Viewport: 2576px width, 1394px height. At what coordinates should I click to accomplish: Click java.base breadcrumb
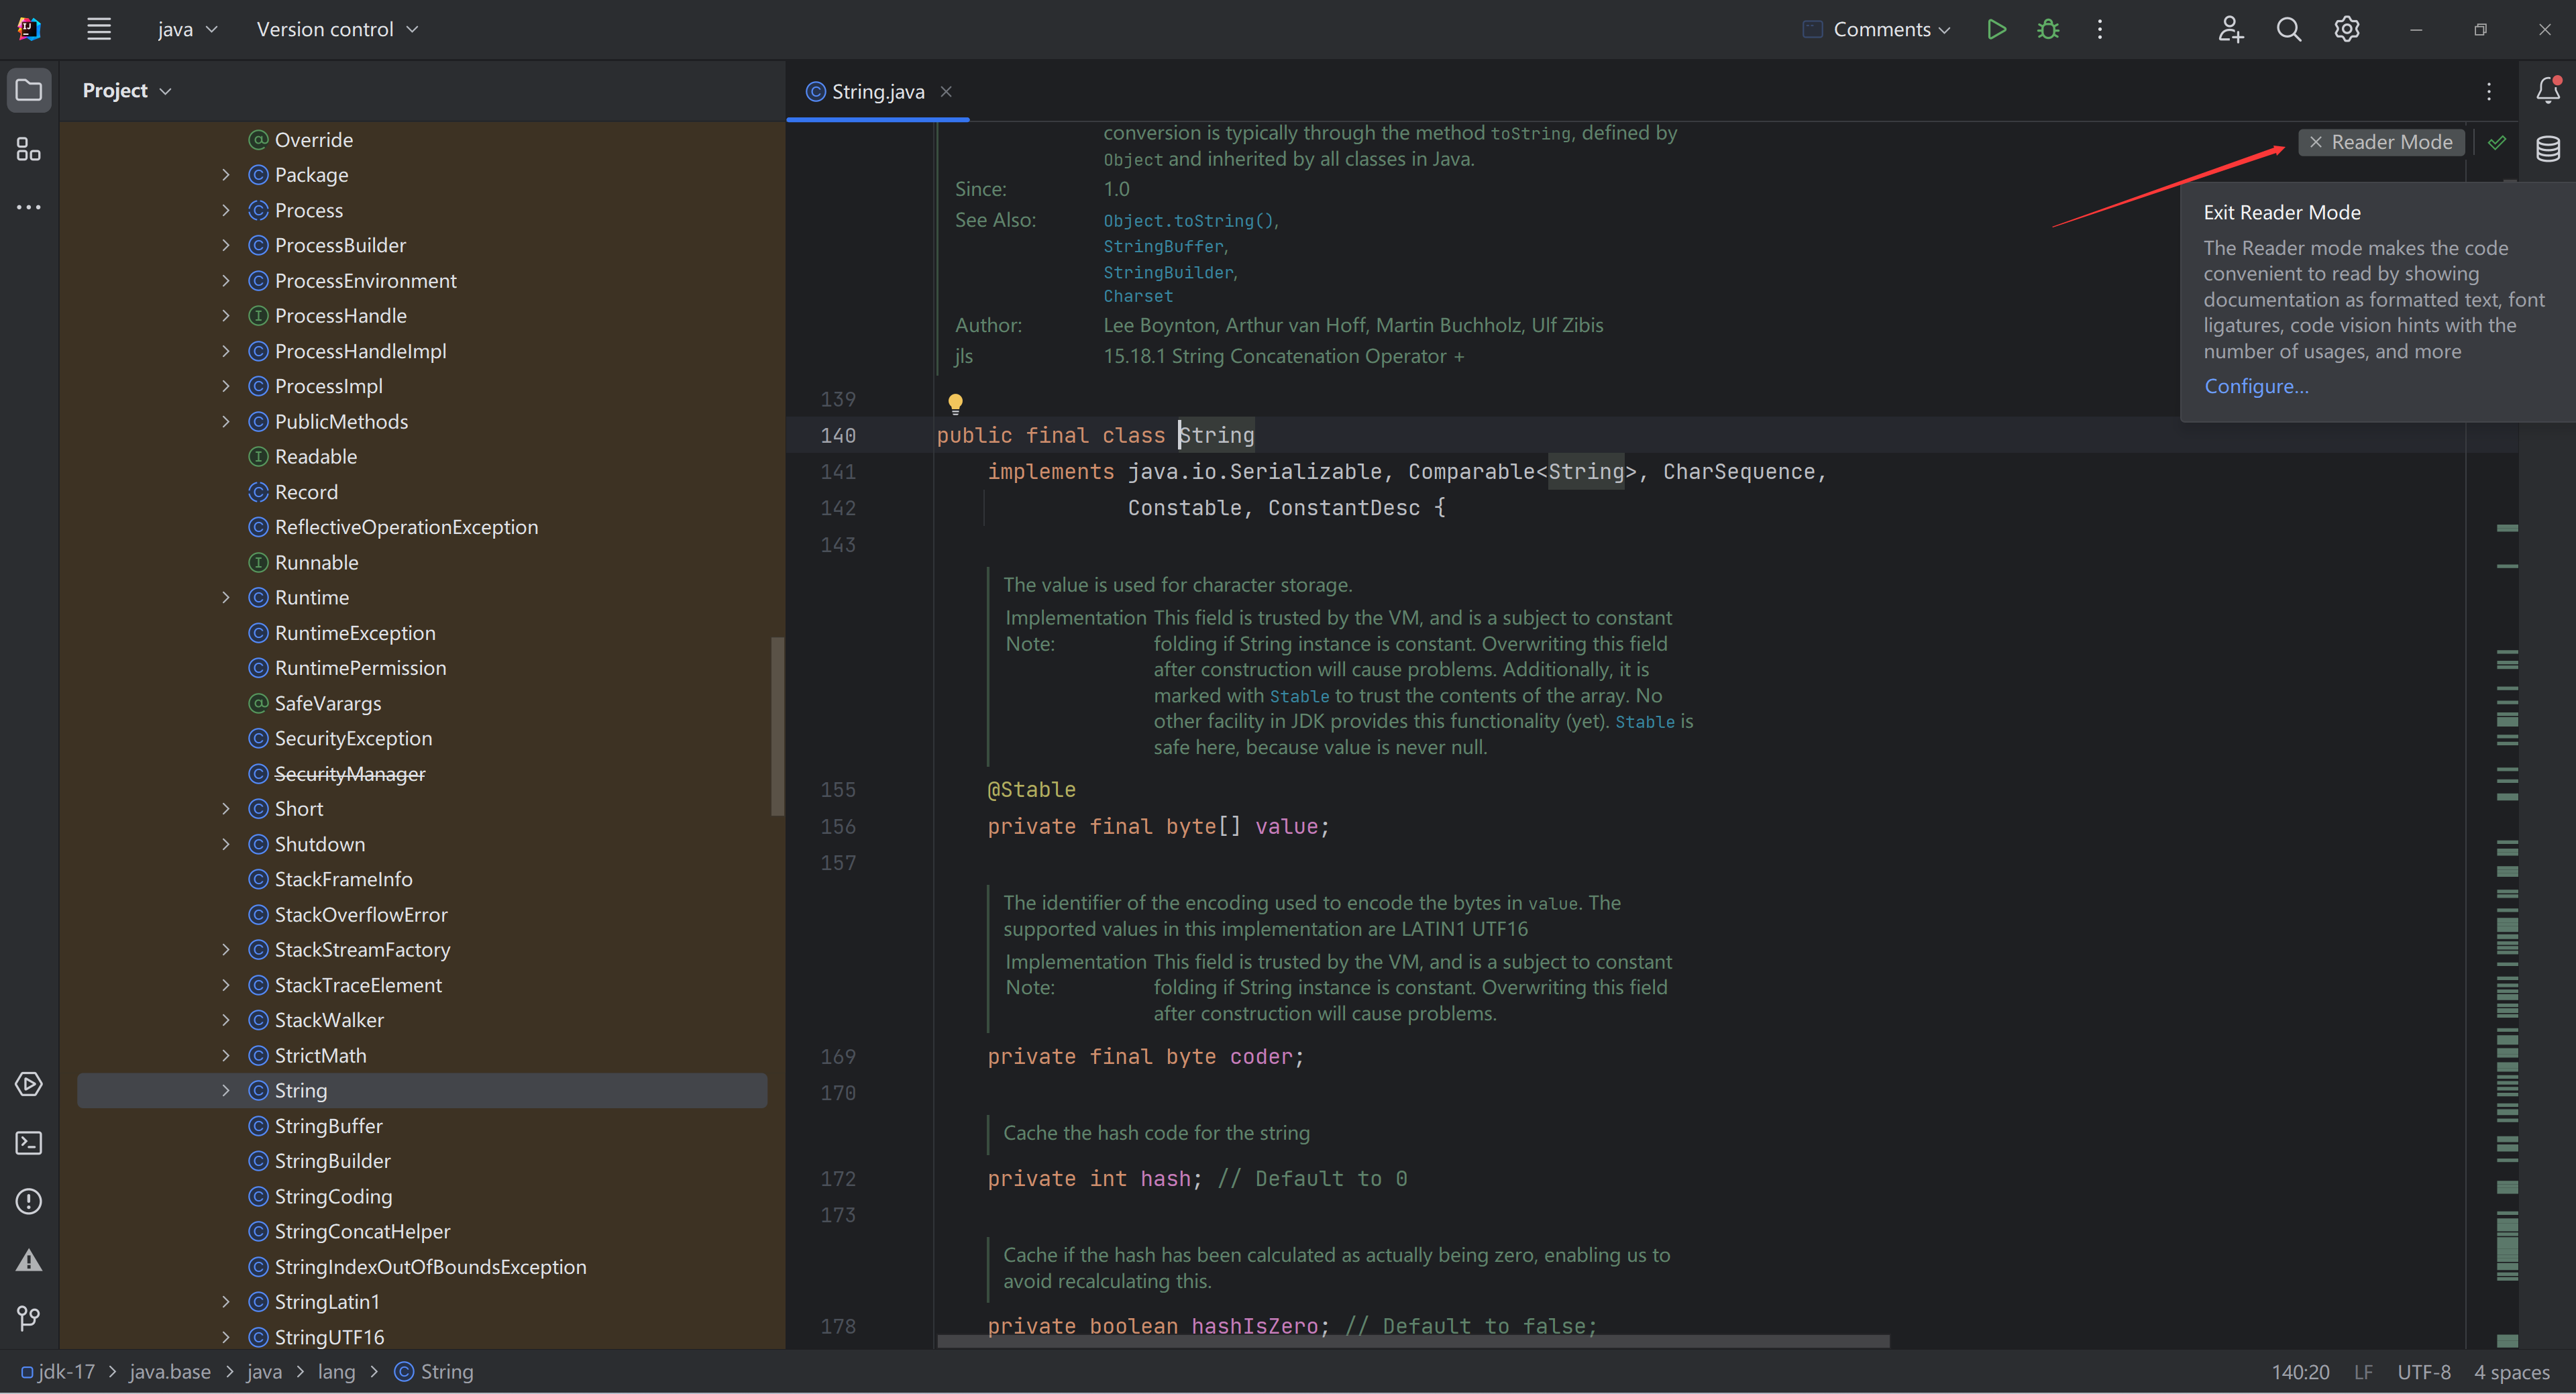(x=170, y=1372)
